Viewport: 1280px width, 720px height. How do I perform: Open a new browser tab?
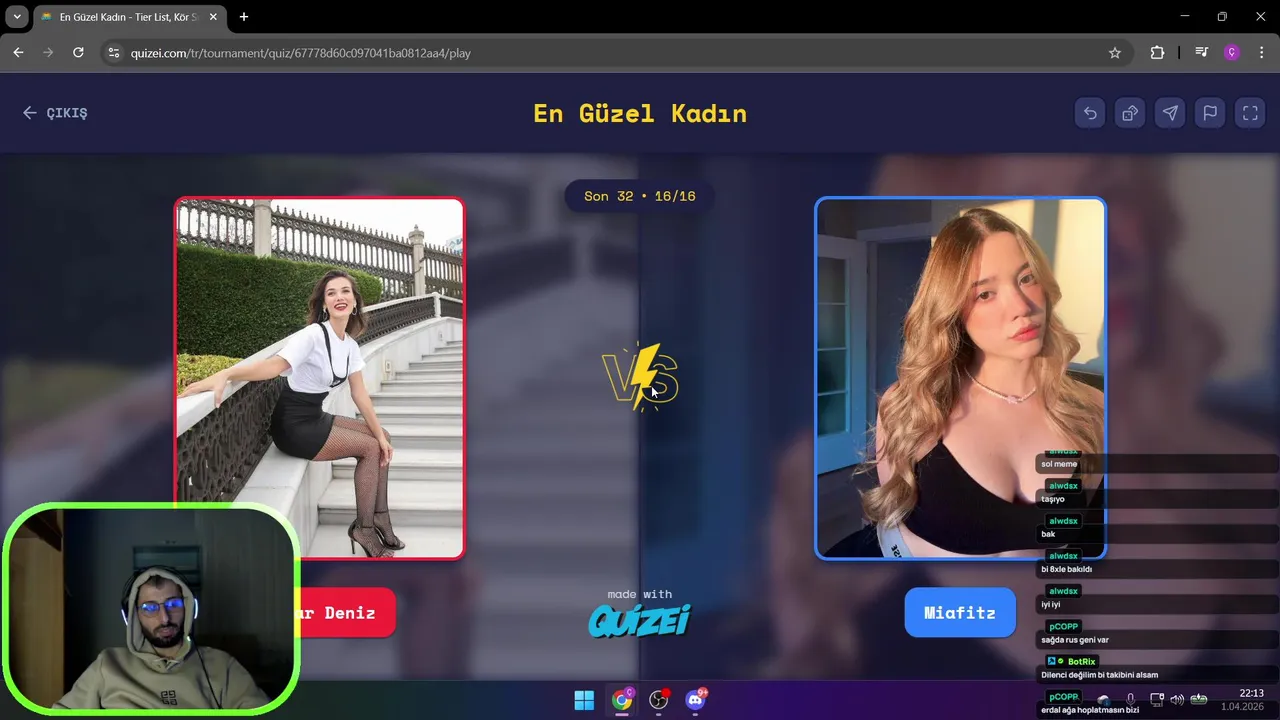[x=244, y=17]
